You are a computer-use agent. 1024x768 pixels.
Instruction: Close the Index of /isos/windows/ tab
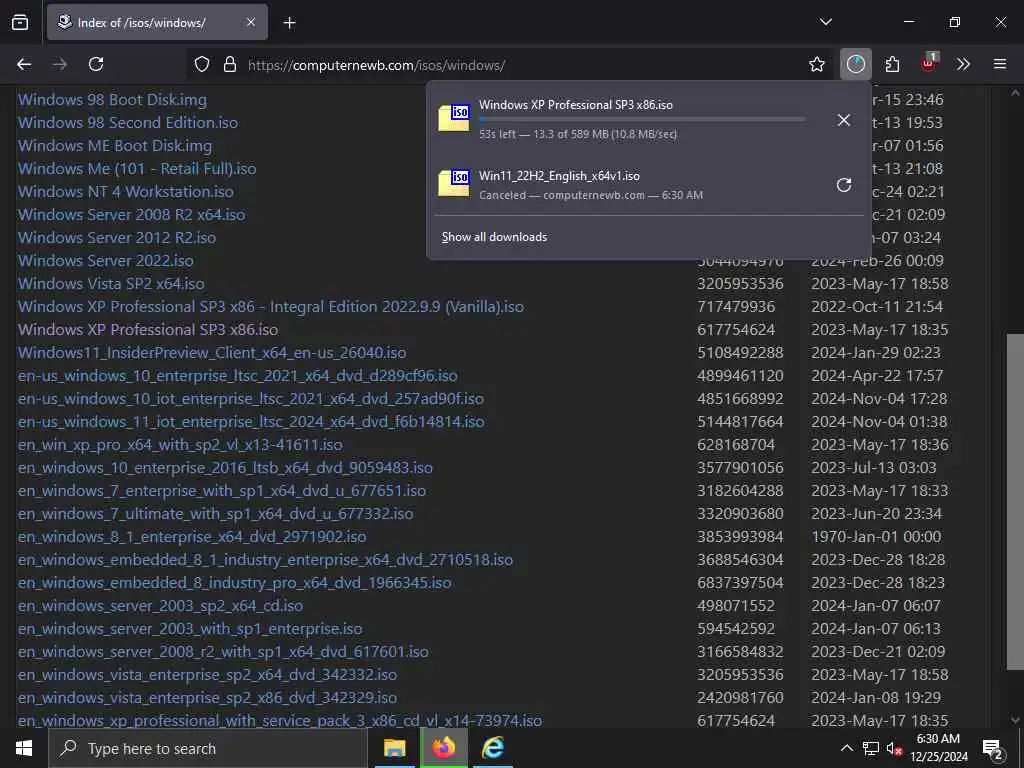(251, 22)
